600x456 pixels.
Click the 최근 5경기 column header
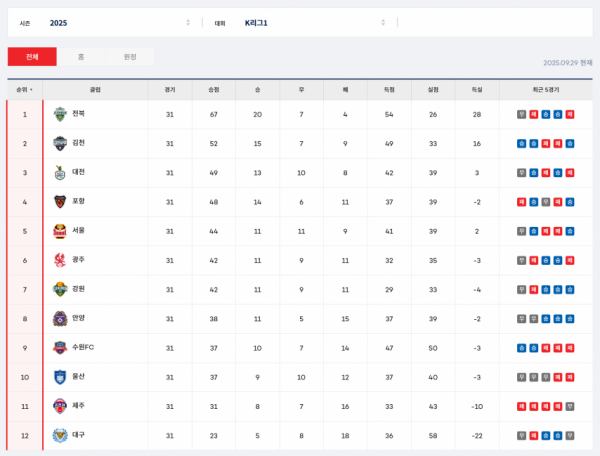(546, 90)
